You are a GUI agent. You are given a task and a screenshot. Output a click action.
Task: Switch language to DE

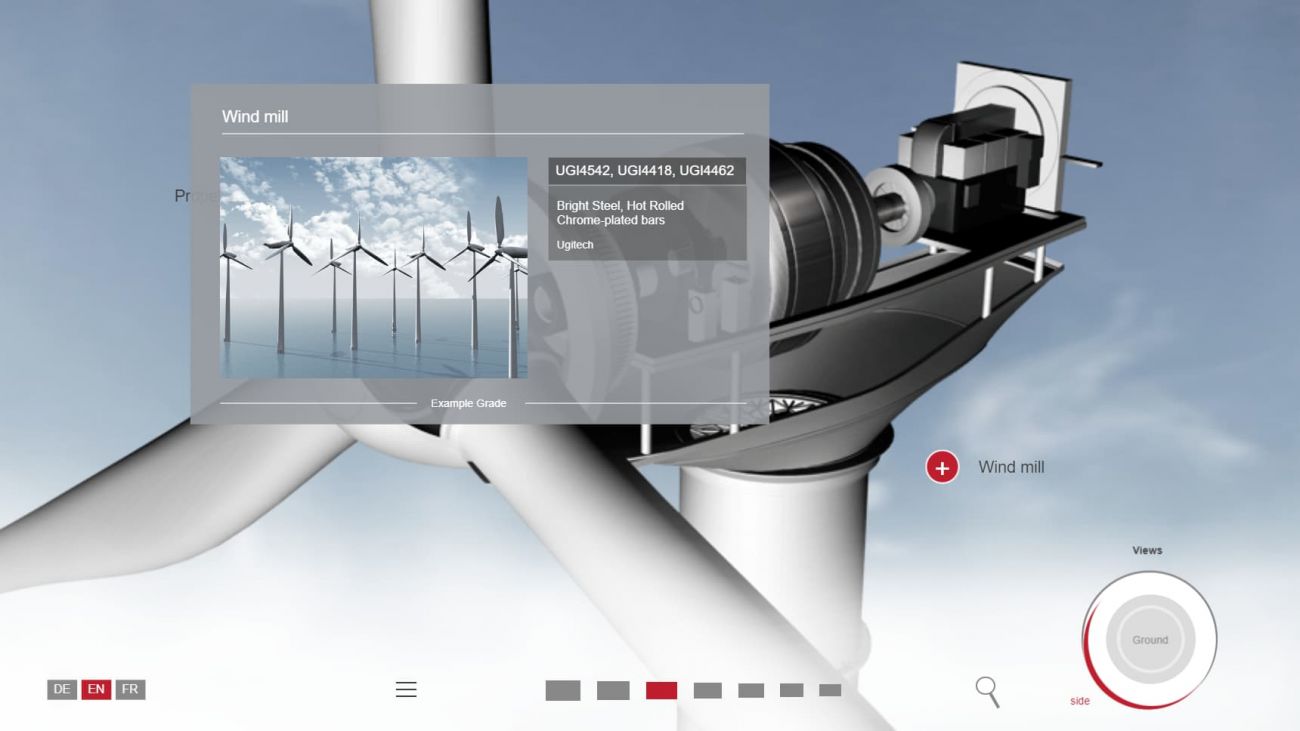(62, 689)
